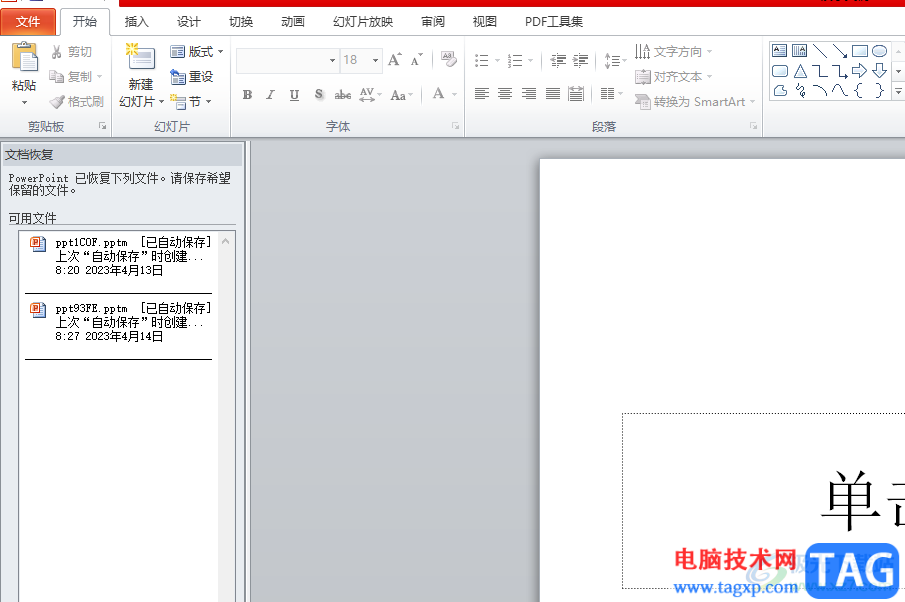Image resolution: width=905 pixels, height=602 pixels.
Task: Click the Copy (复制) button
Action: [76, 77]
